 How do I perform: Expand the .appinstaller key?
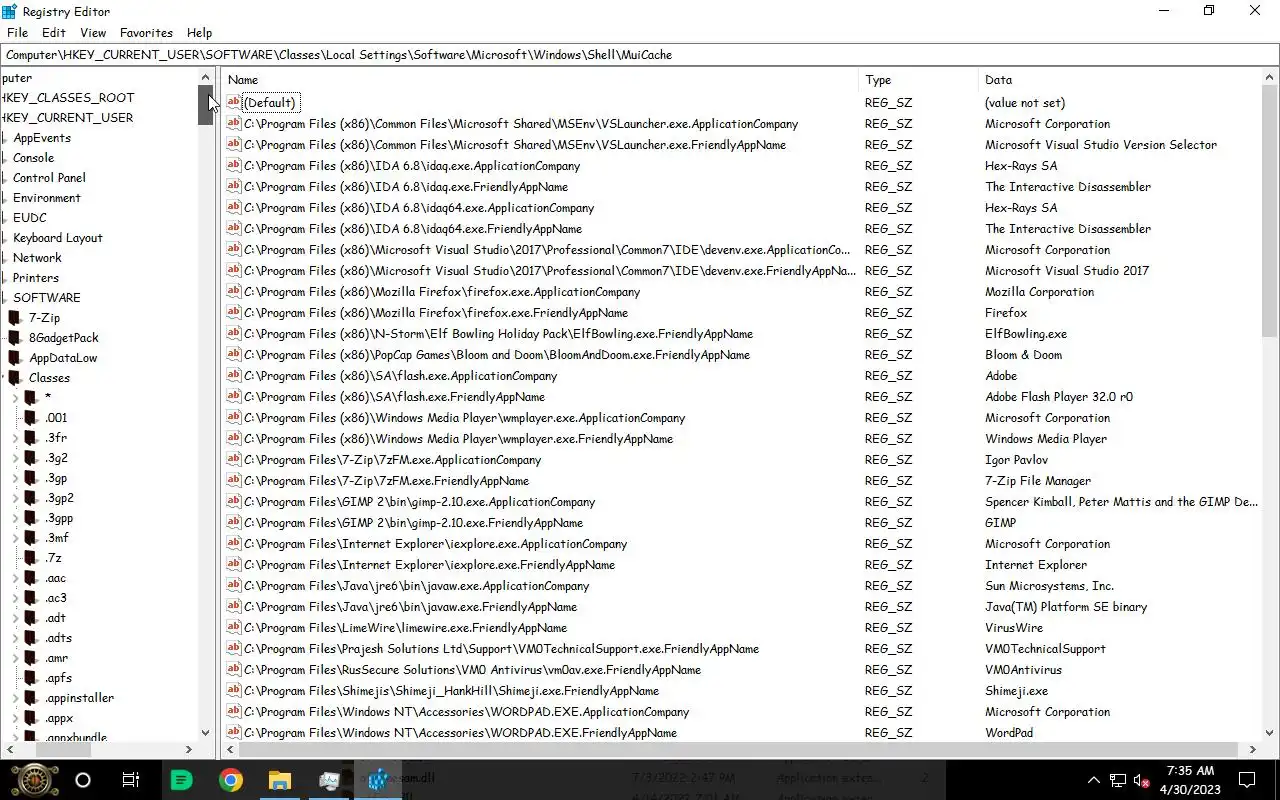pos(16,697)
